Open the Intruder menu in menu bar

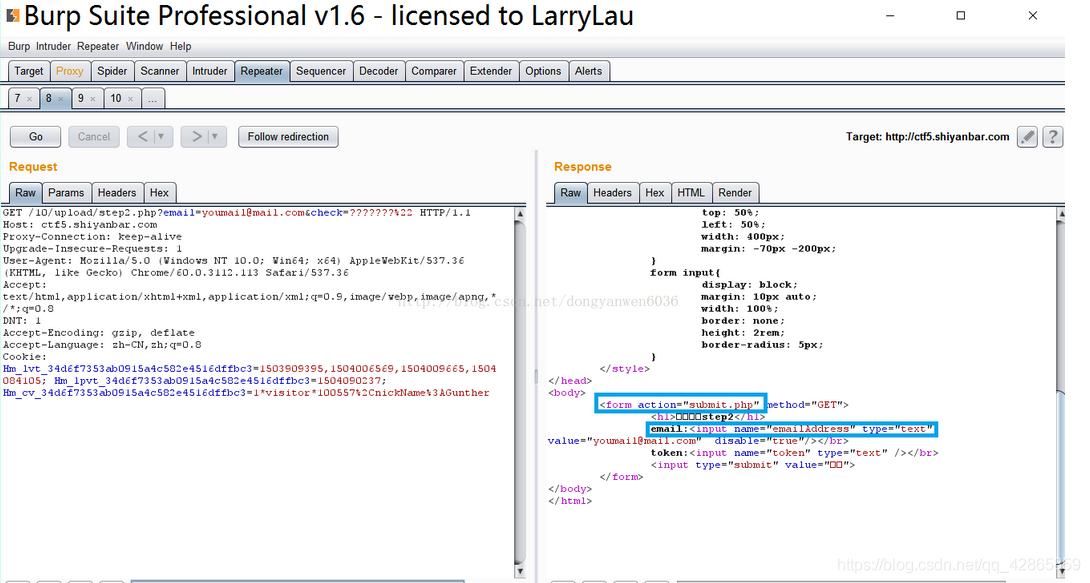point(54,47)
